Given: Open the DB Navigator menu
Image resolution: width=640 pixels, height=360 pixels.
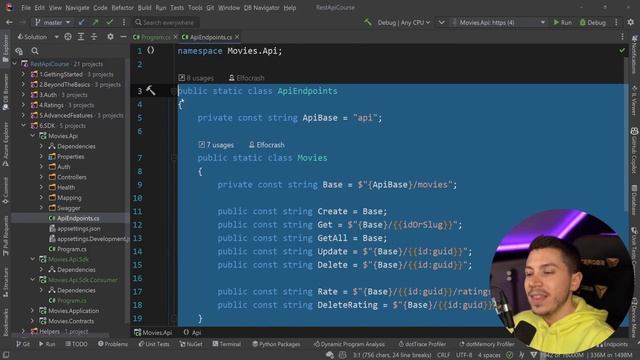Looking at the screenshot, I should click(x=262, y=8).
